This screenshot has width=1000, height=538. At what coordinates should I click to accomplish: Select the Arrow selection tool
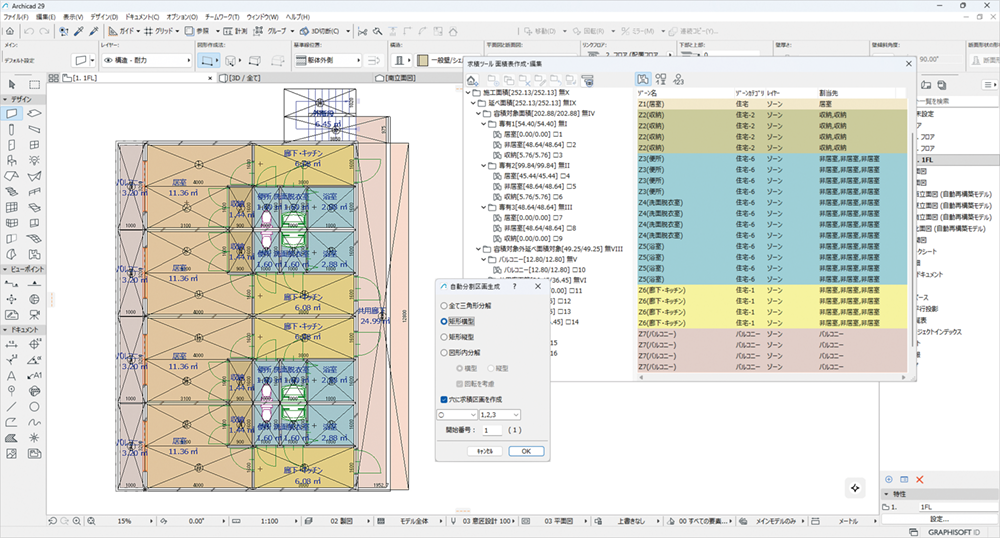pyautogui.click(x=11, y=84)
